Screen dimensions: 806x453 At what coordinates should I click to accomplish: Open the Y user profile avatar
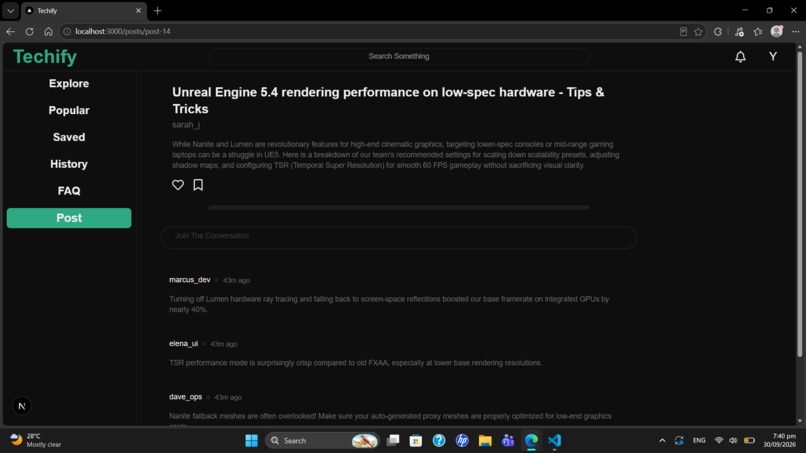pyautogui.click(x=773, y=57)
